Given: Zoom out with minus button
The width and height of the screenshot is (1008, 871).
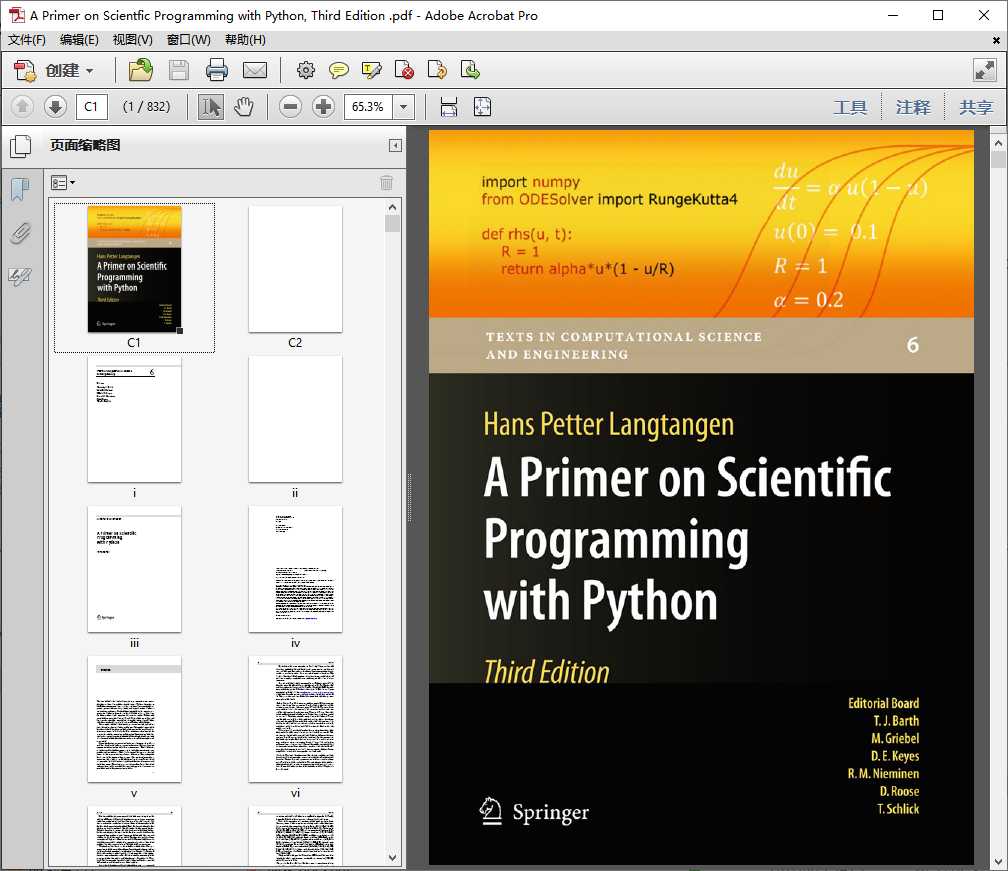Looking at the screenshot, I should point(291,107).
